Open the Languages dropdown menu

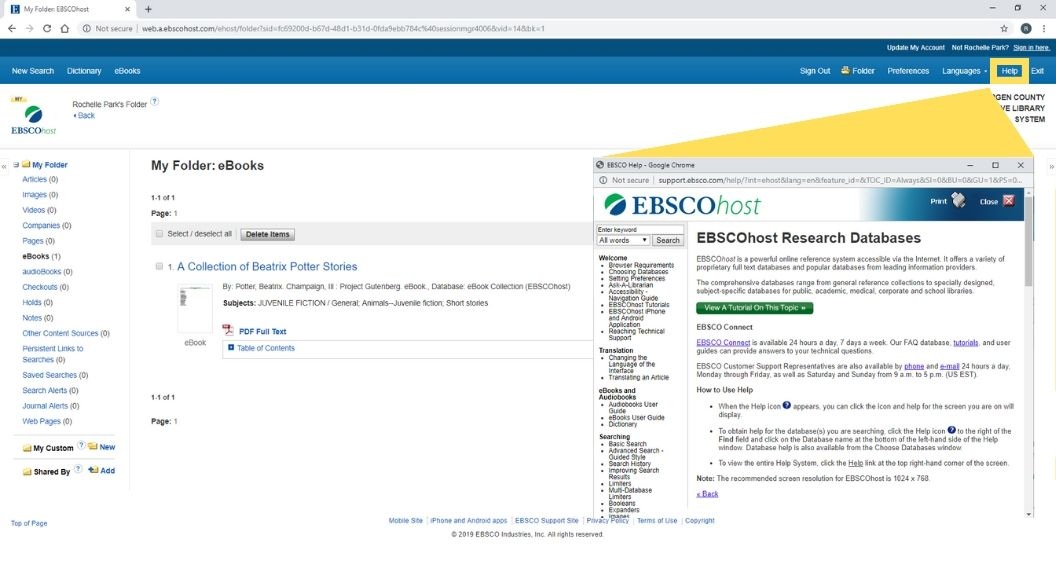pos(965,71)
